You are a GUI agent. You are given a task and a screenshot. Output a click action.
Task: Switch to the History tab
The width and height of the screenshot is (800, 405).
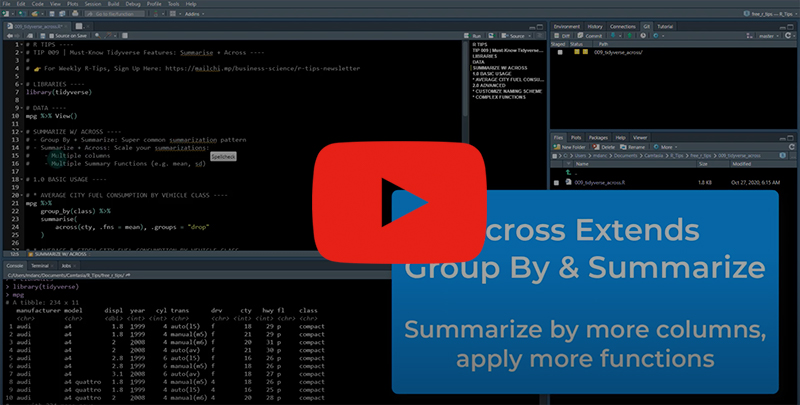[x=595, y=27]
